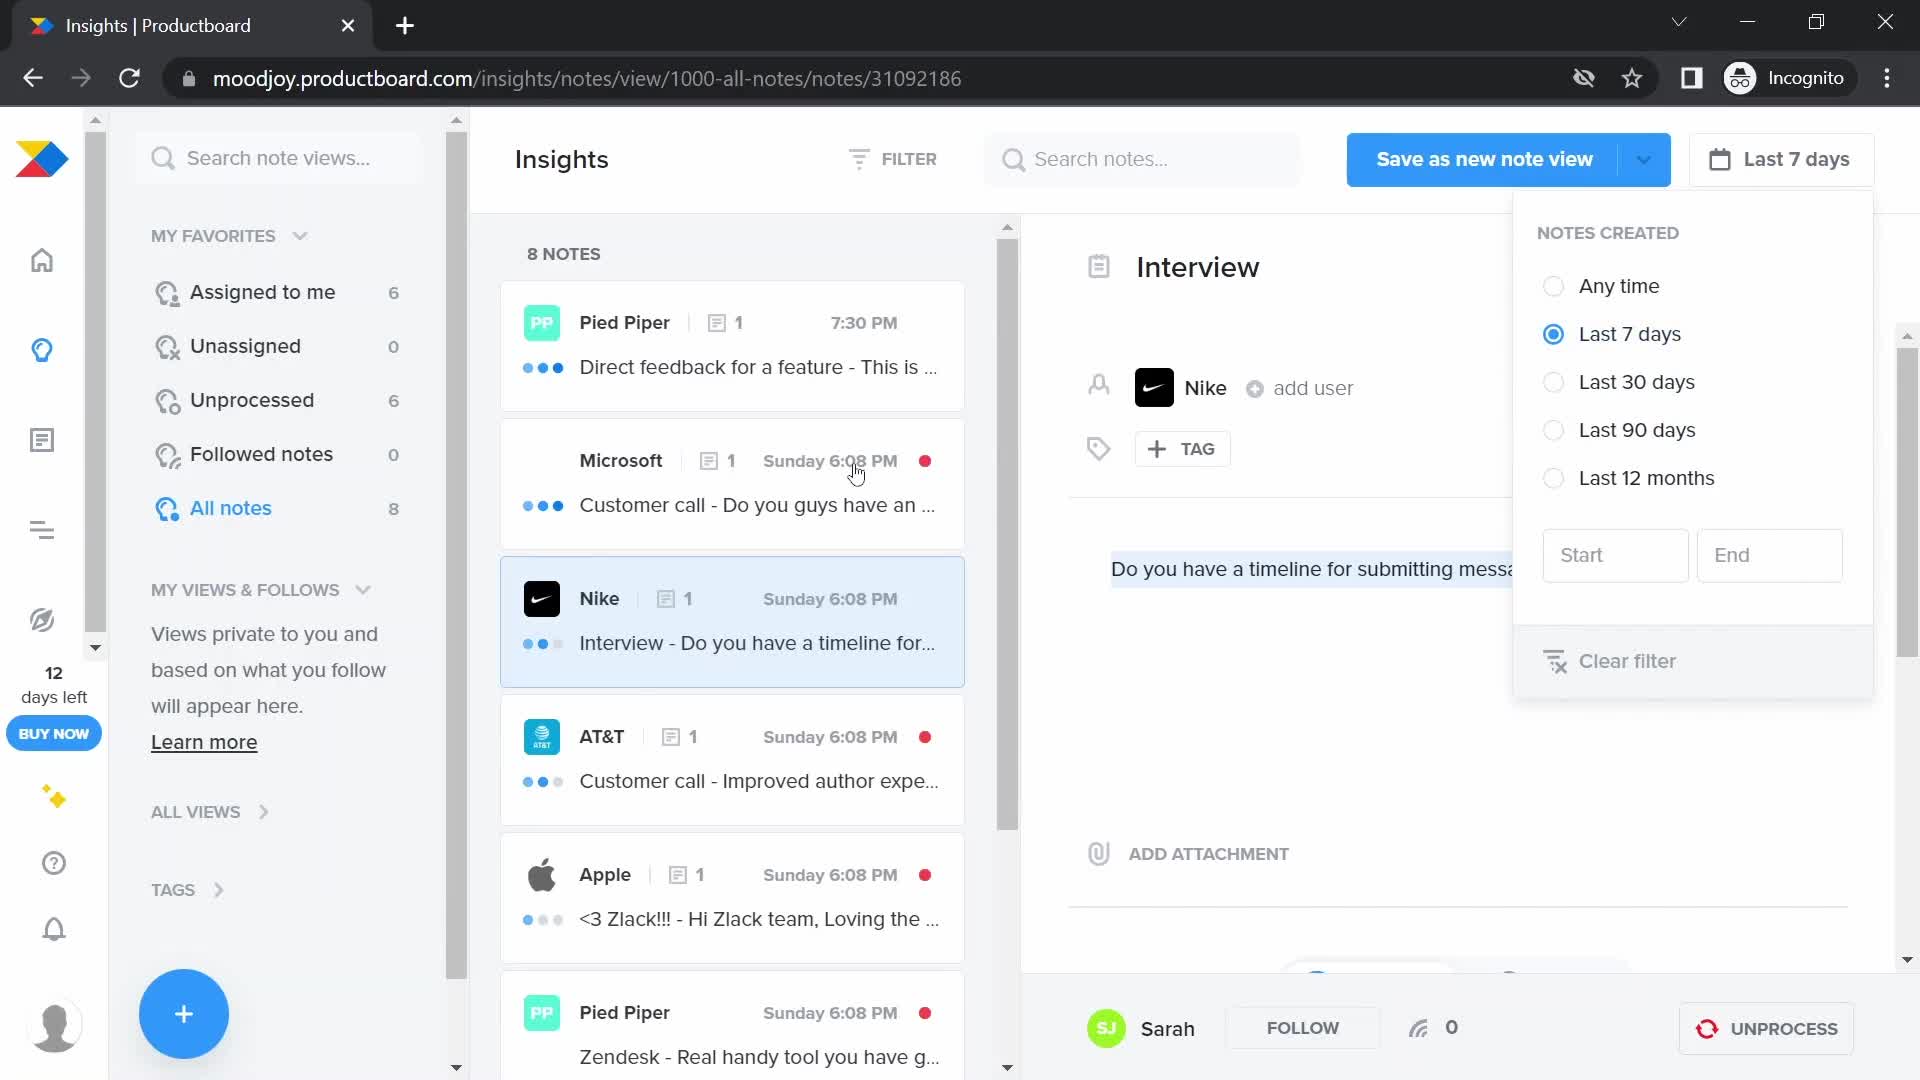Screen dimensions: 1920x1080
Task: Click the Sarah SJ avatar
Action: [x=1106, y=1028]
